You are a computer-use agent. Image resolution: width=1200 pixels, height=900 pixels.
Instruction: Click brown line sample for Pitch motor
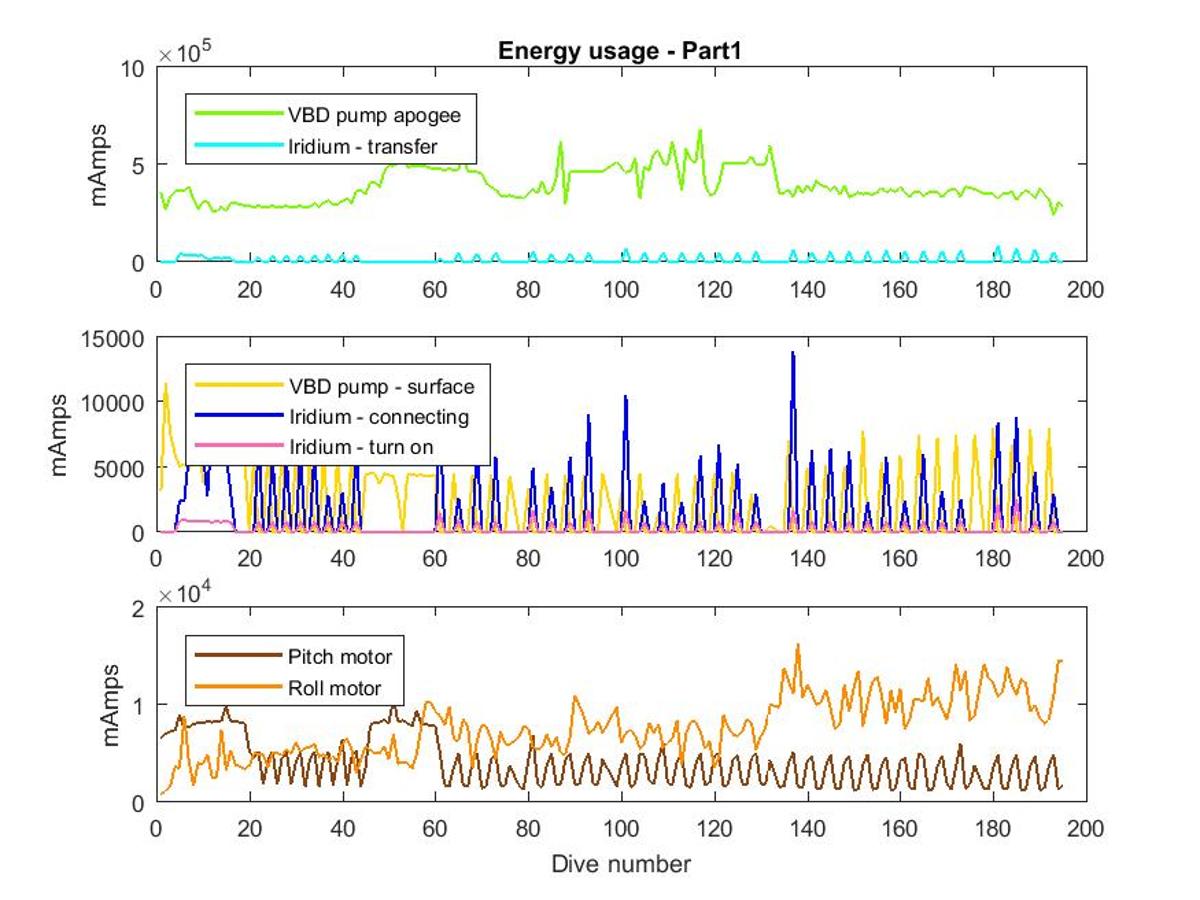(x=238, y=657)
